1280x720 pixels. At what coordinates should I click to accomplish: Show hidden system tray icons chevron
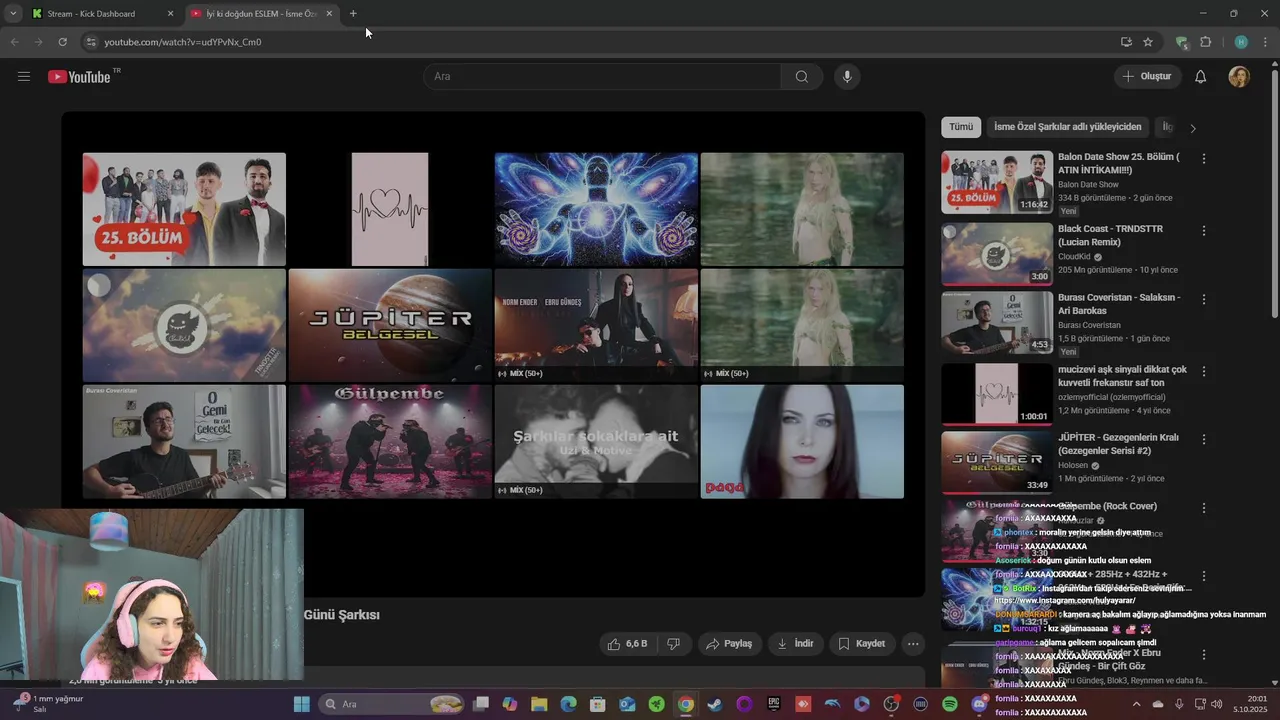1136,704
